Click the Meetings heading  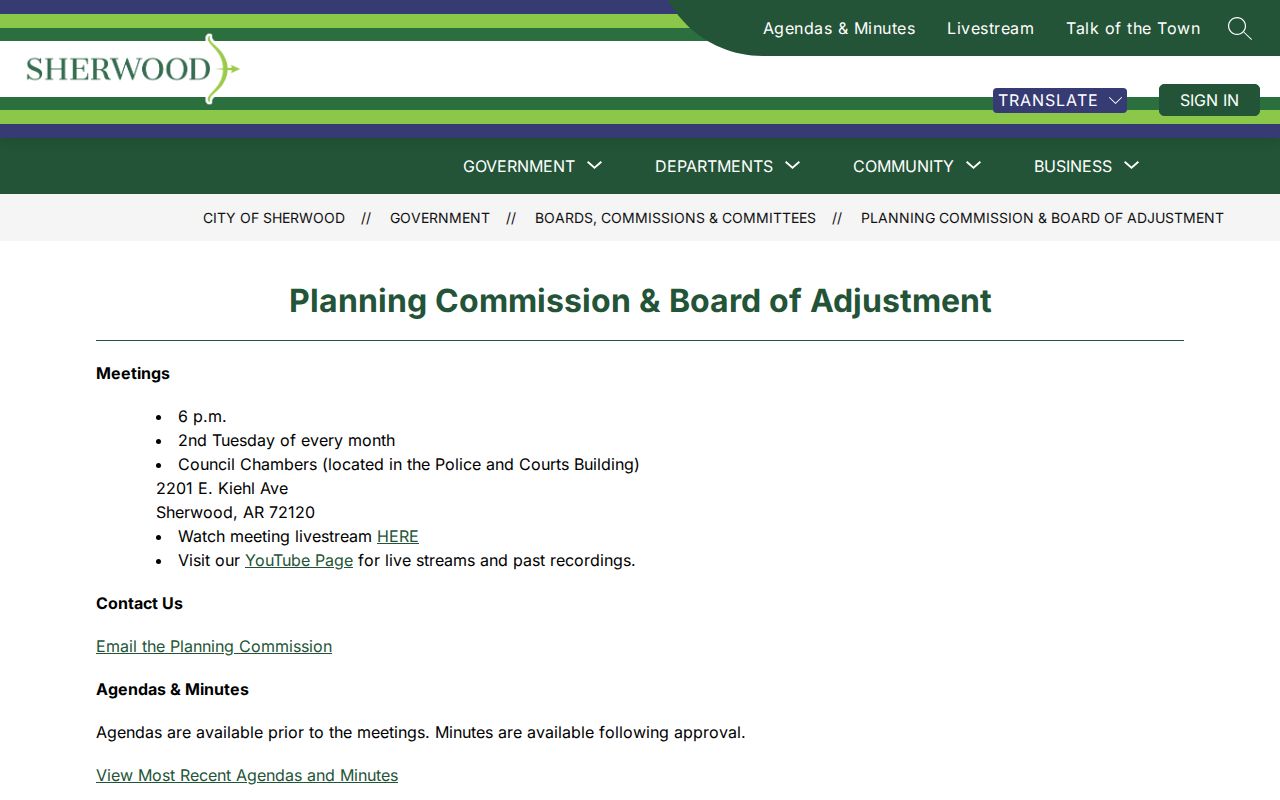coord(133,373)
